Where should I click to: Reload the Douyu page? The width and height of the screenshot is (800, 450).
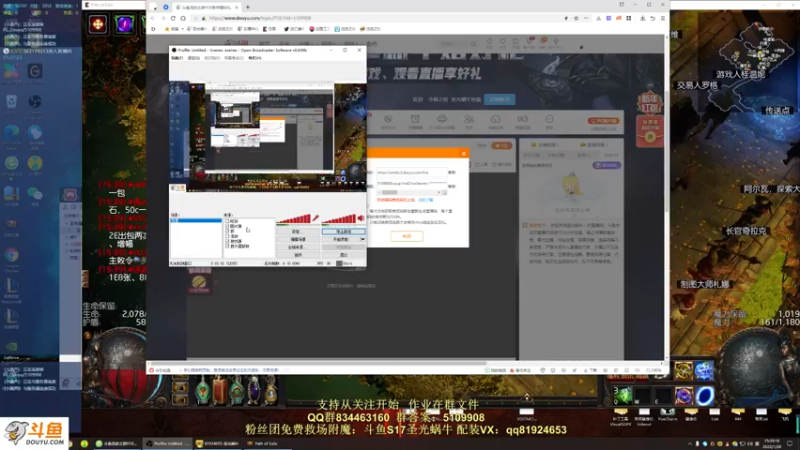pos(173,18)
